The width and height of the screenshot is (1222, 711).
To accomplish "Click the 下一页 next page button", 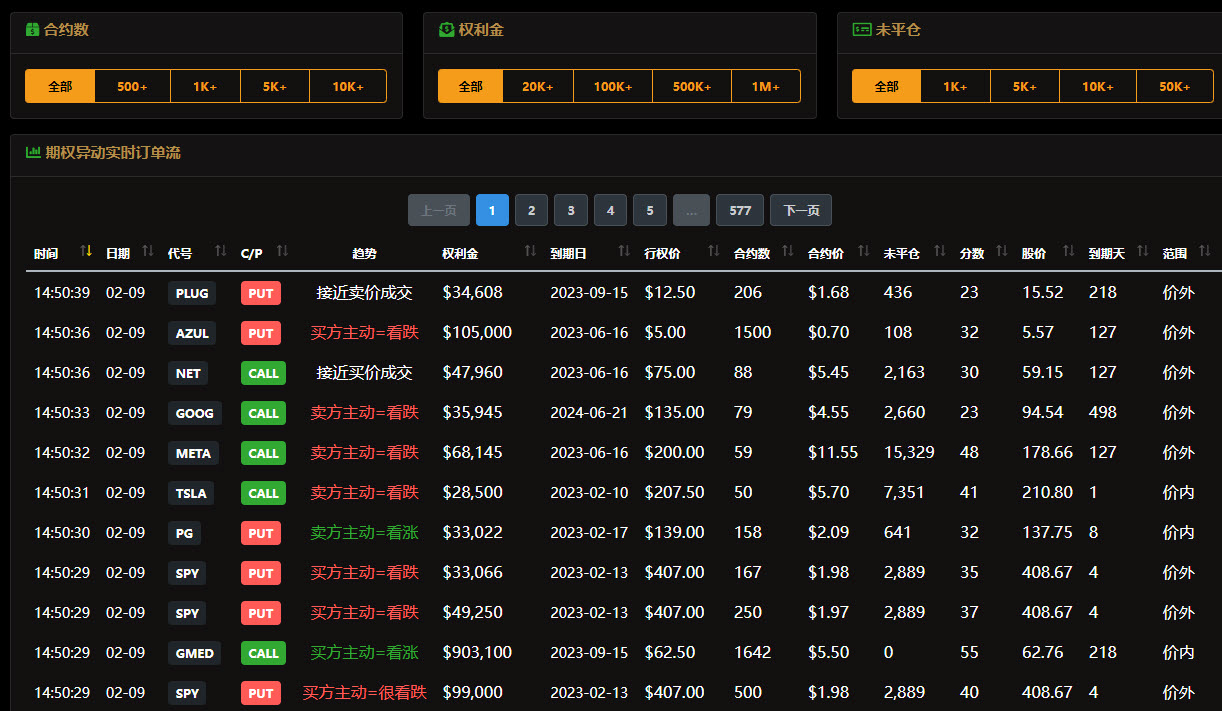I will (x=801, y=210).
